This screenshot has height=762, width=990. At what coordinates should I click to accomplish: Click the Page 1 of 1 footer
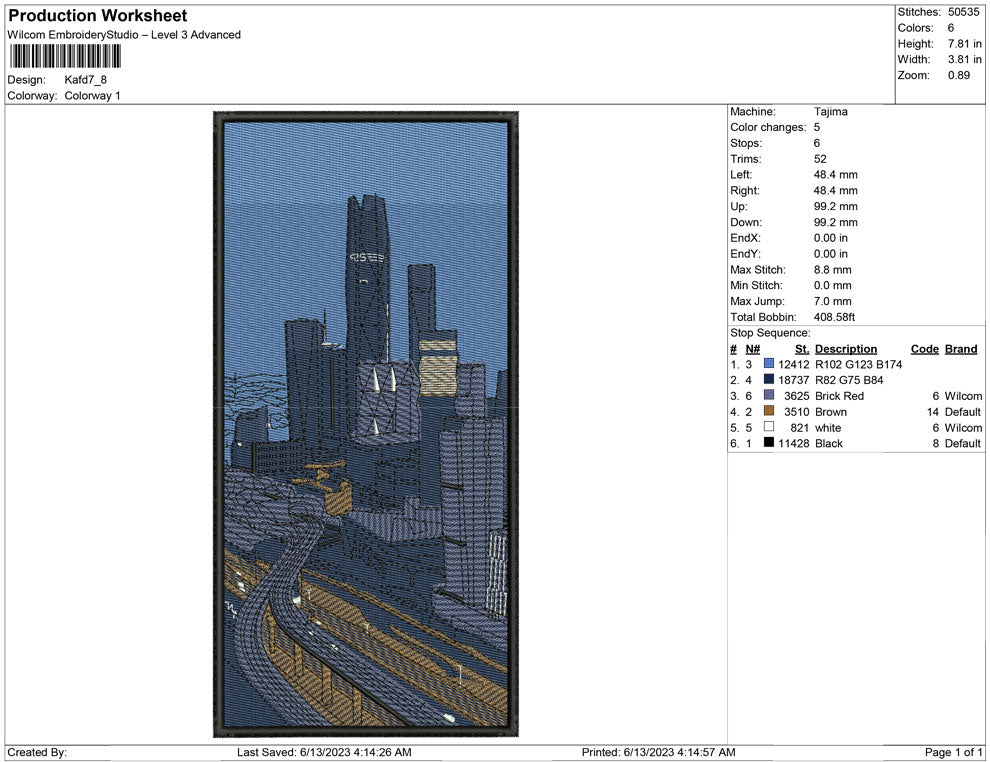click(953, 752)
